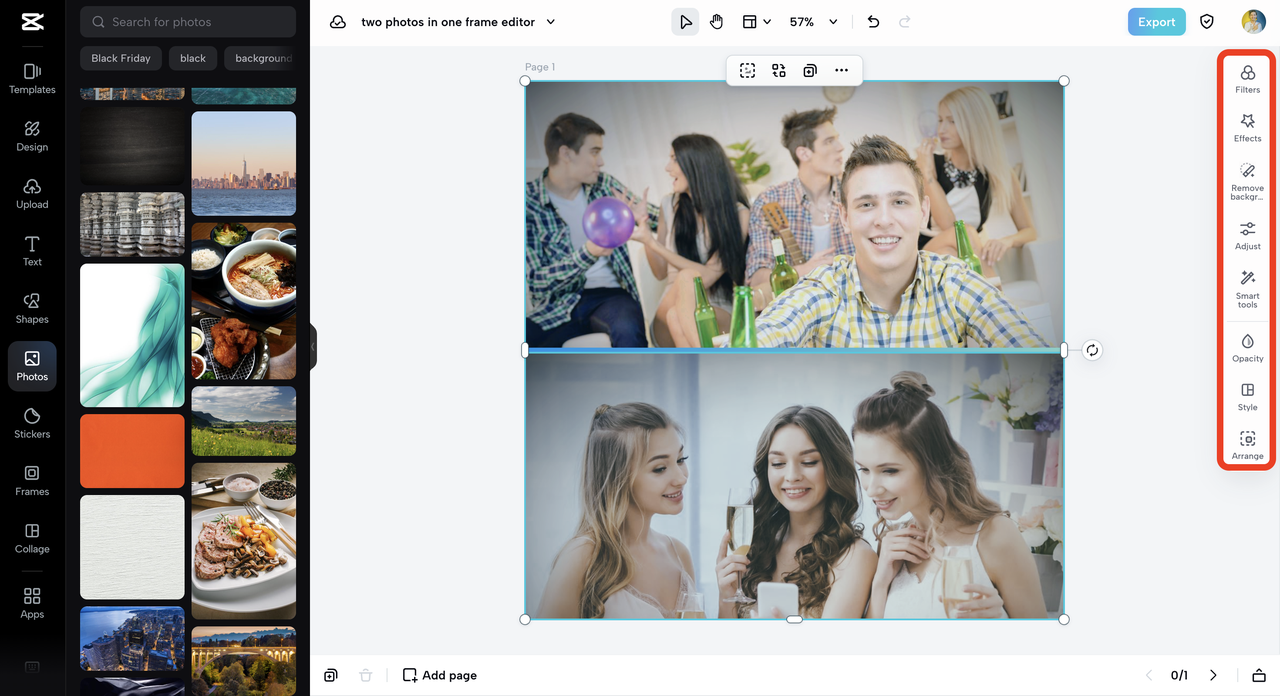Open the layout resize dropdown
The width and height of the screenshot is (1280, 696).
pos(756,22)
